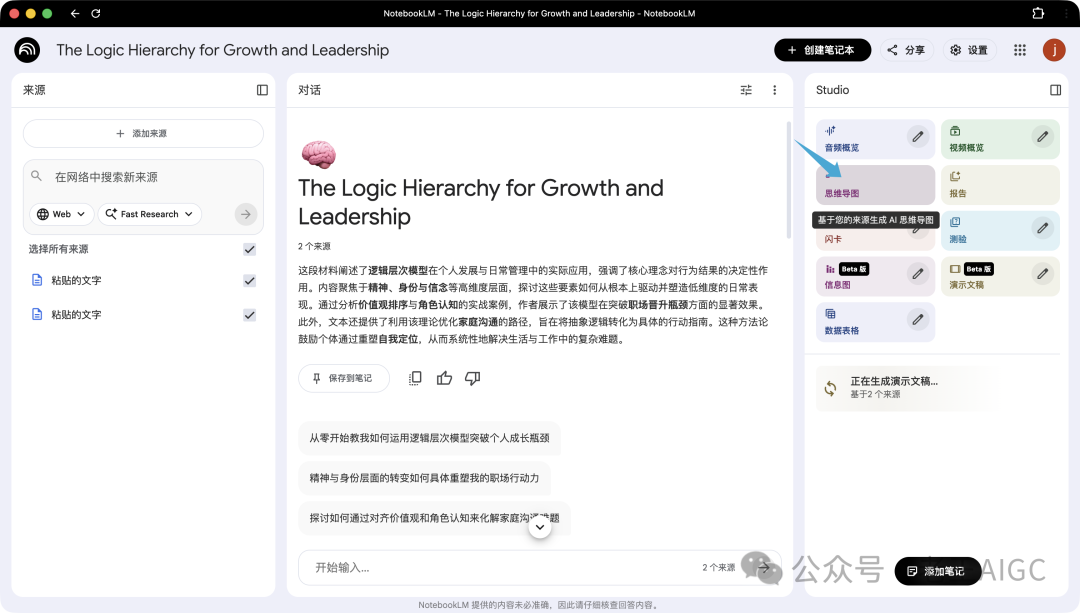Viewport: 1080px width, 613px height.
Task: Open the Fast Research mode dropdown
Action: [149, 214]
